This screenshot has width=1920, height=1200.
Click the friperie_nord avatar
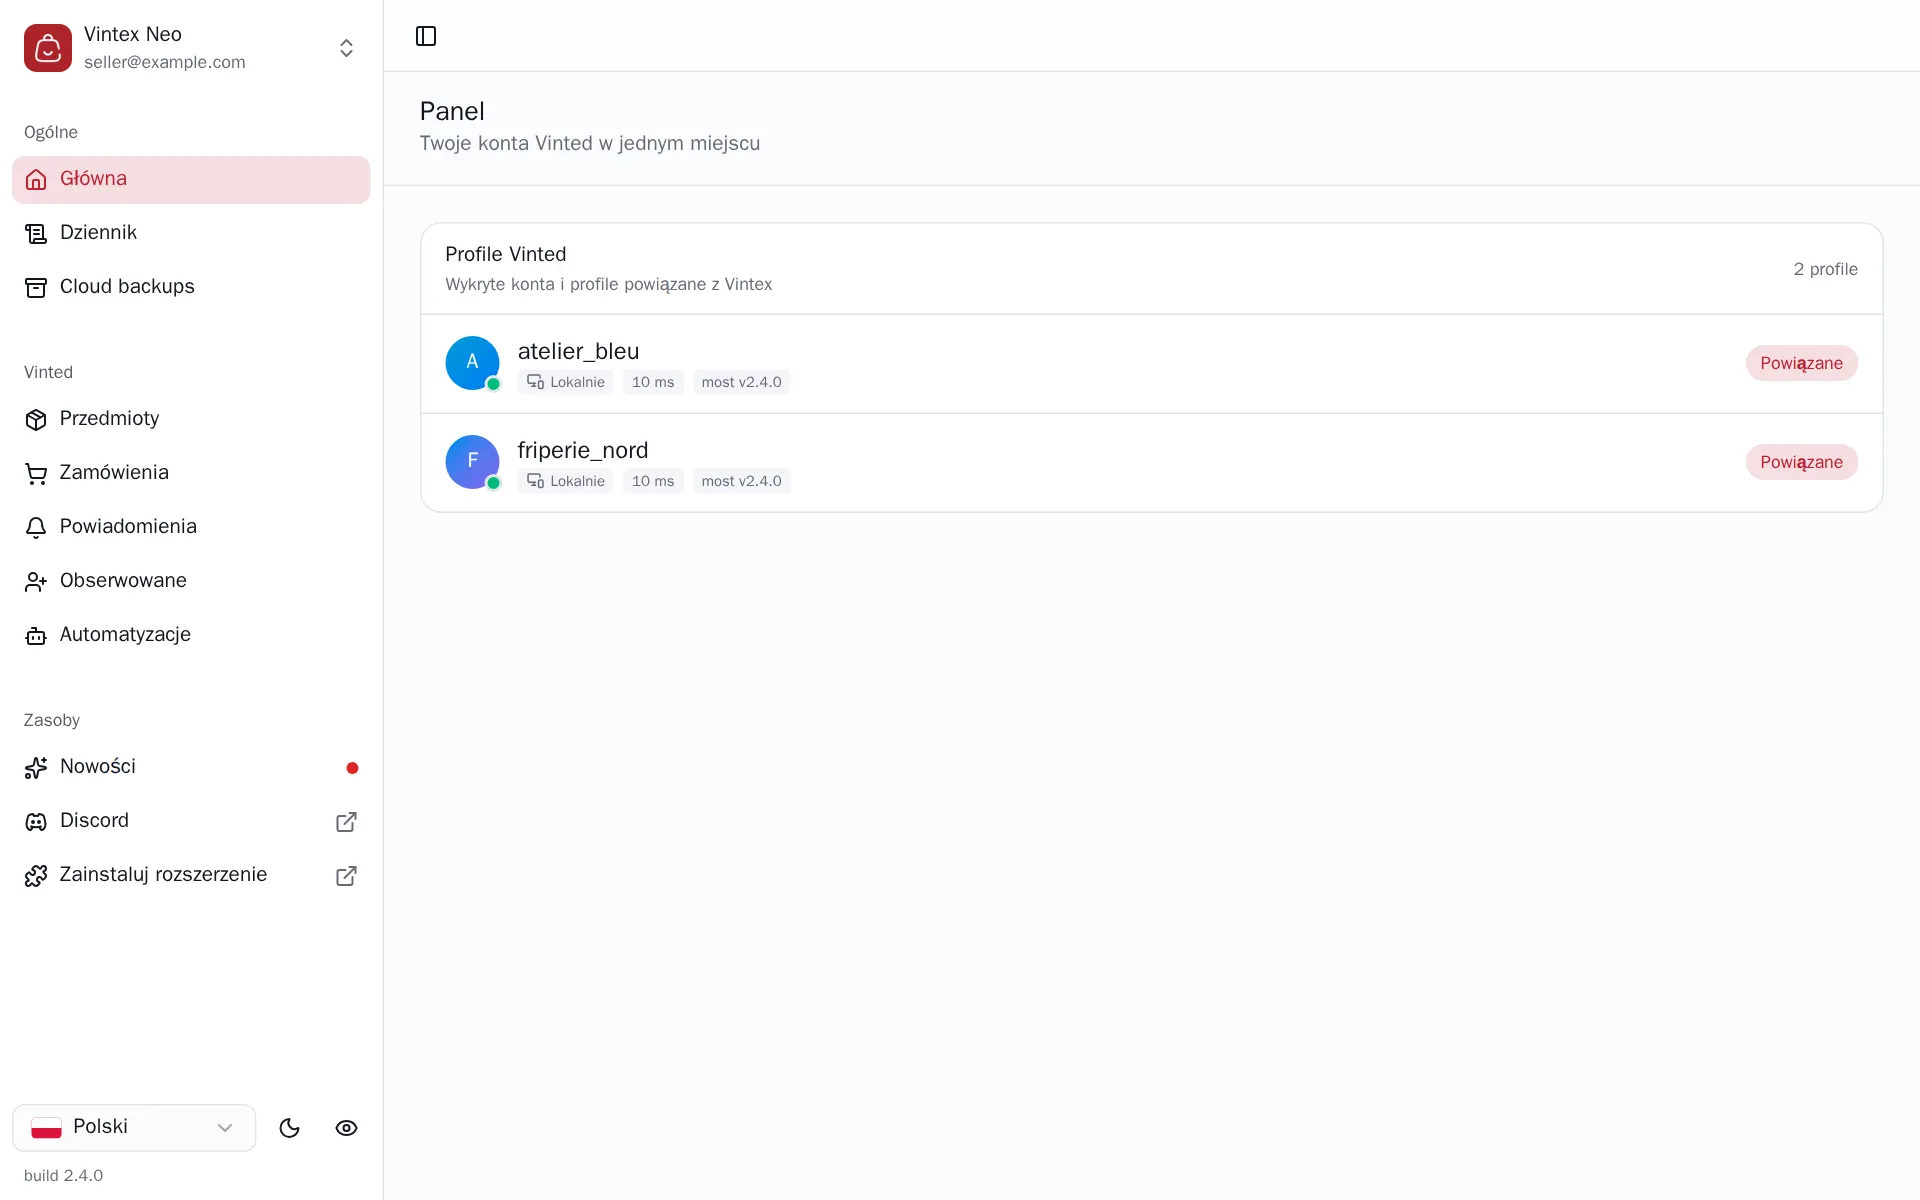pos(472,462)
